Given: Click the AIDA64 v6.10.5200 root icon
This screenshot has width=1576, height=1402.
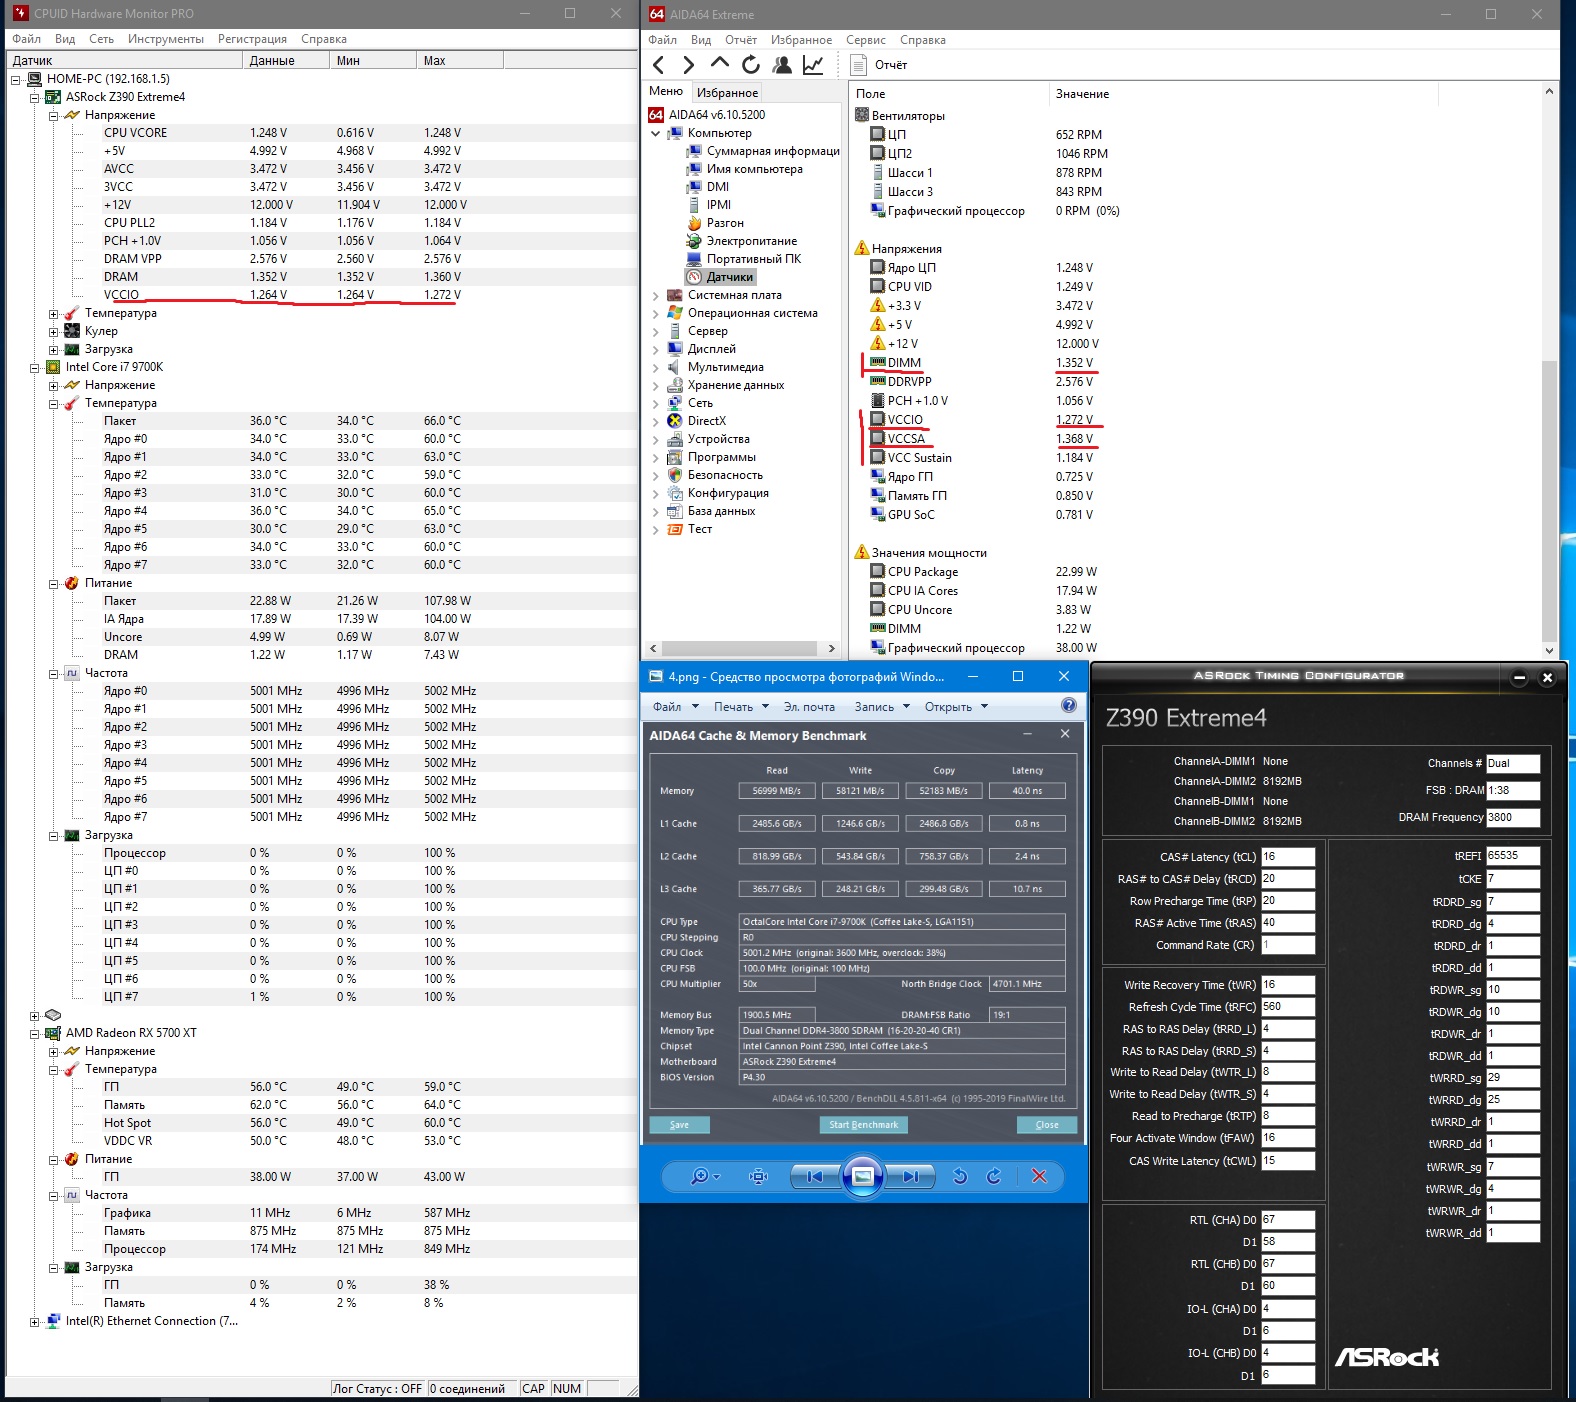Looking at the screenshot, I should 656,115.
